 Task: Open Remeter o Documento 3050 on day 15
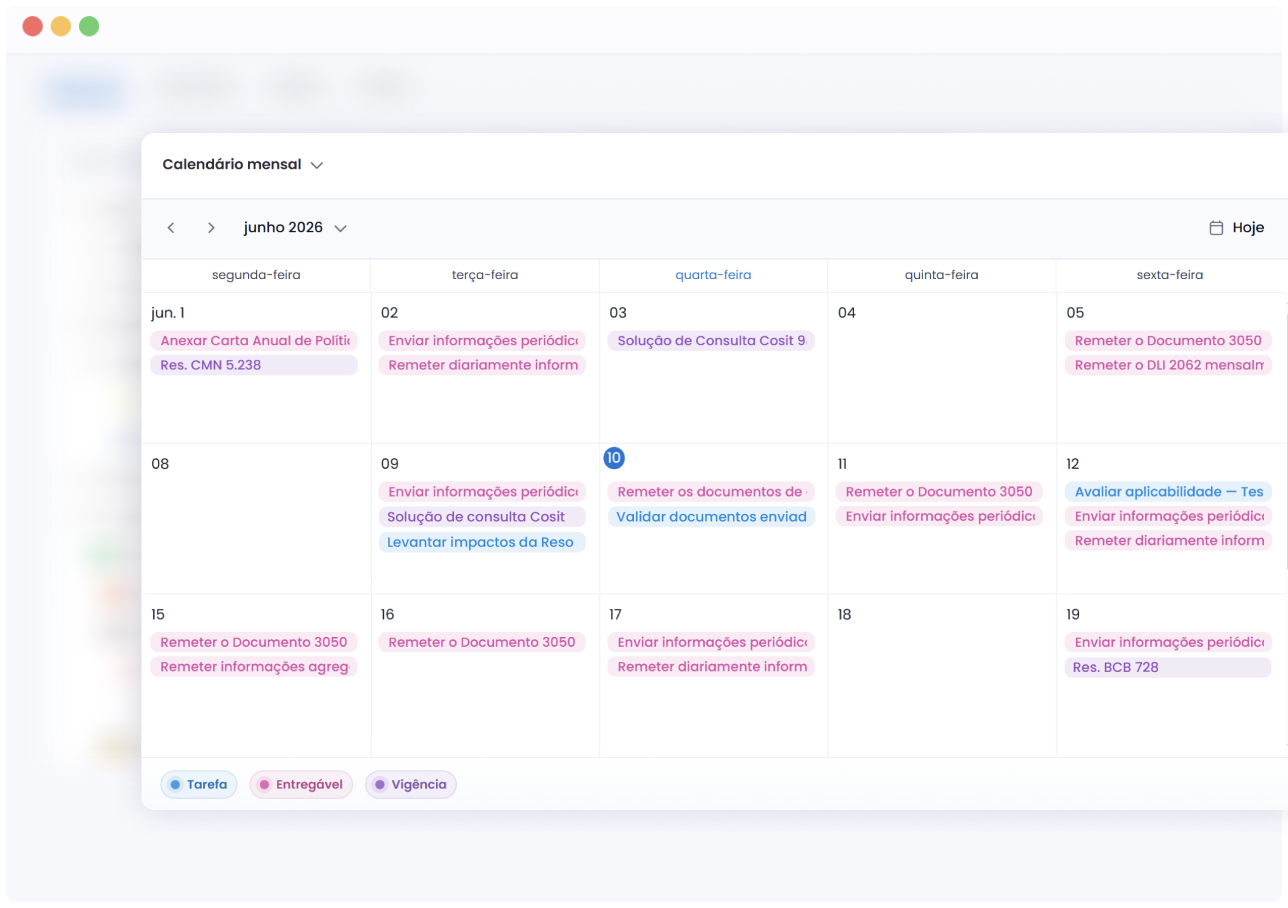254,642
